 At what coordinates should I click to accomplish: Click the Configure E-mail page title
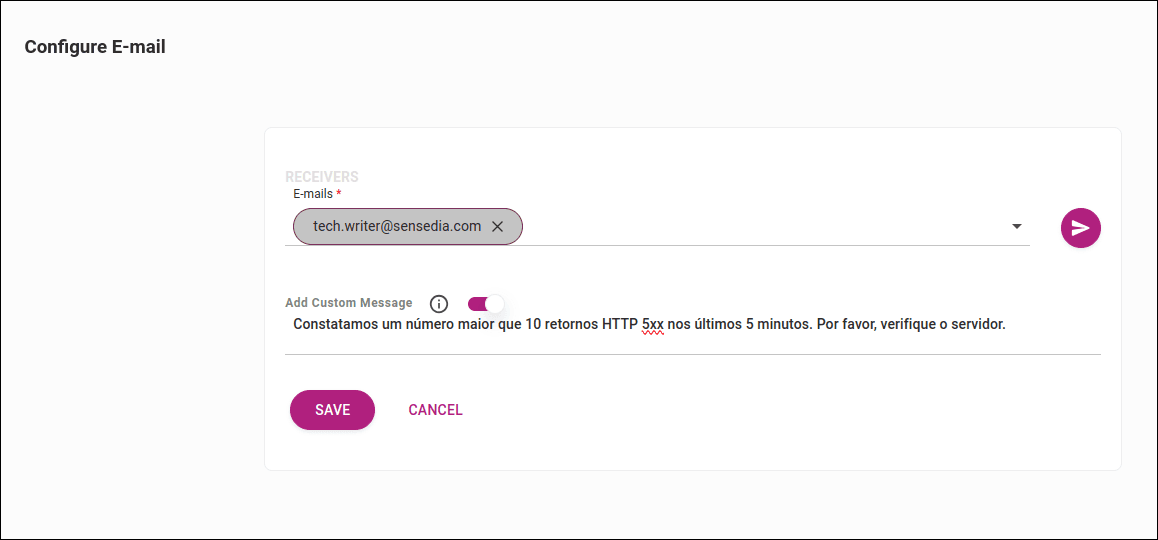click(x=95, y=47)
